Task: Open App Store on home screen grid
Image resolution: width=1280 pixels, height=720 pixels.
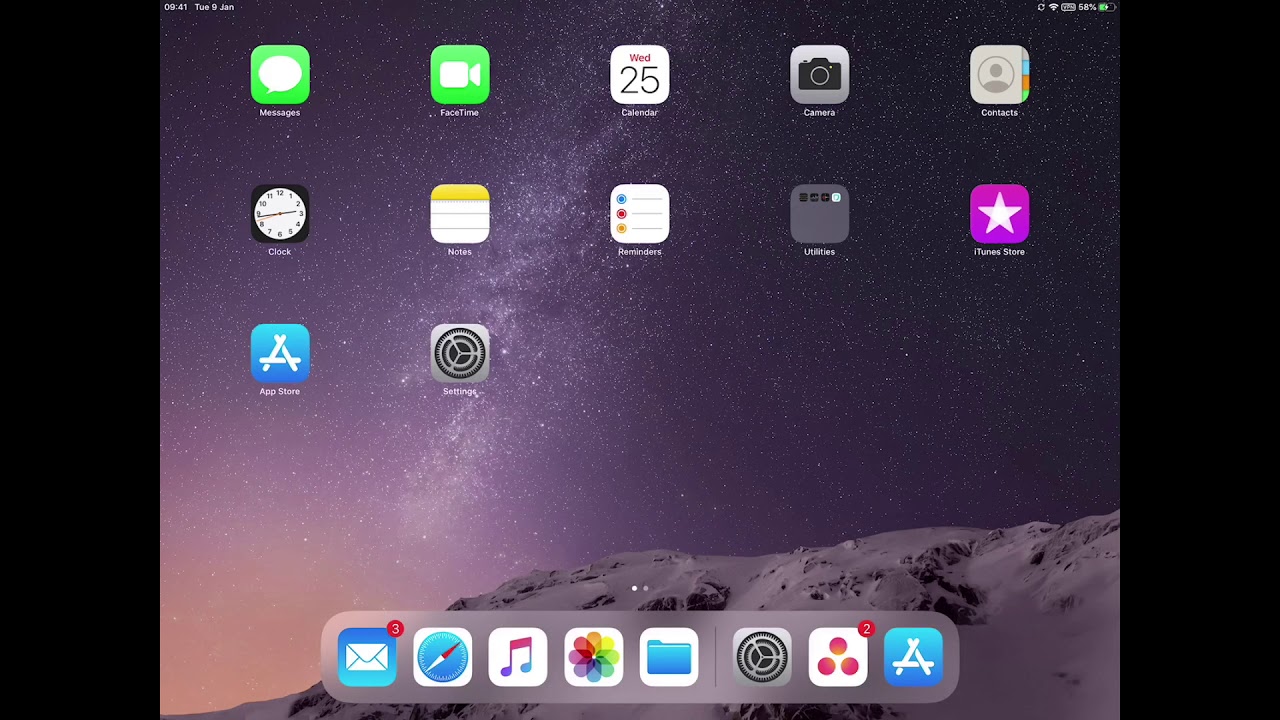Action: (x=280, y=353)
